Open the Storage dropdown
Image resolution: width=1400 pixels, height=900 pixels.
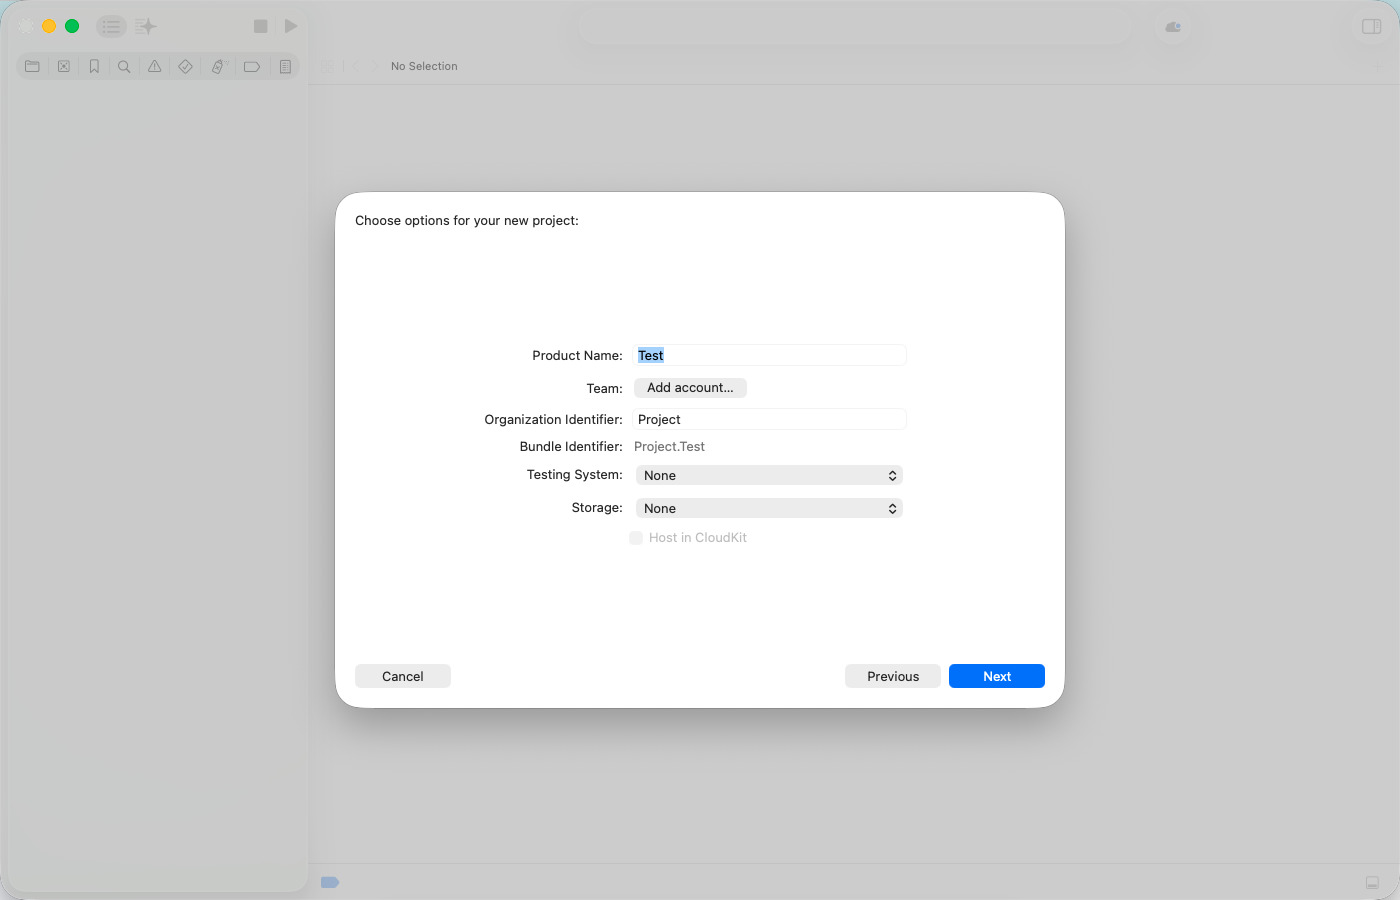769,509
